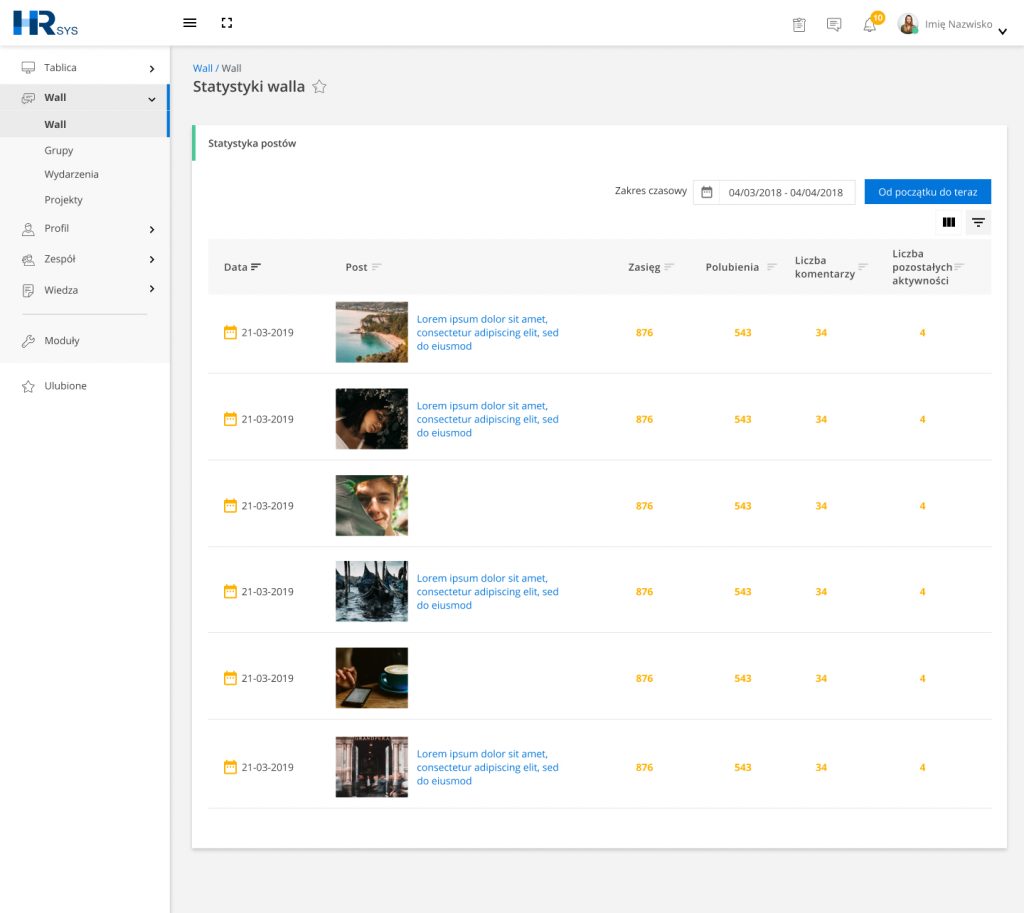Open the calendar icon in date range field
1024x913 pixels.
[707, 192]
